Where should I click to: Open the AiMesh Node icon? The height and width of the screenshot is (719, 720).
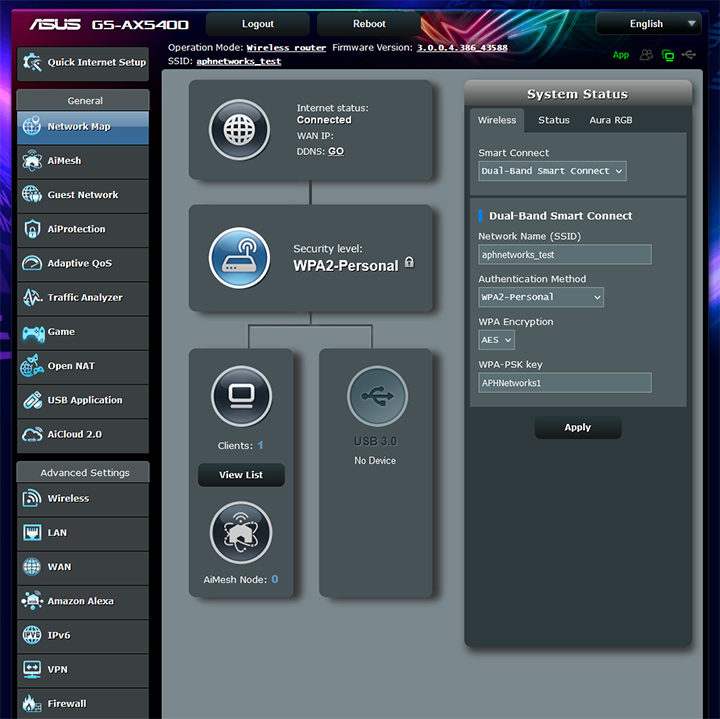tap(241, 533)
